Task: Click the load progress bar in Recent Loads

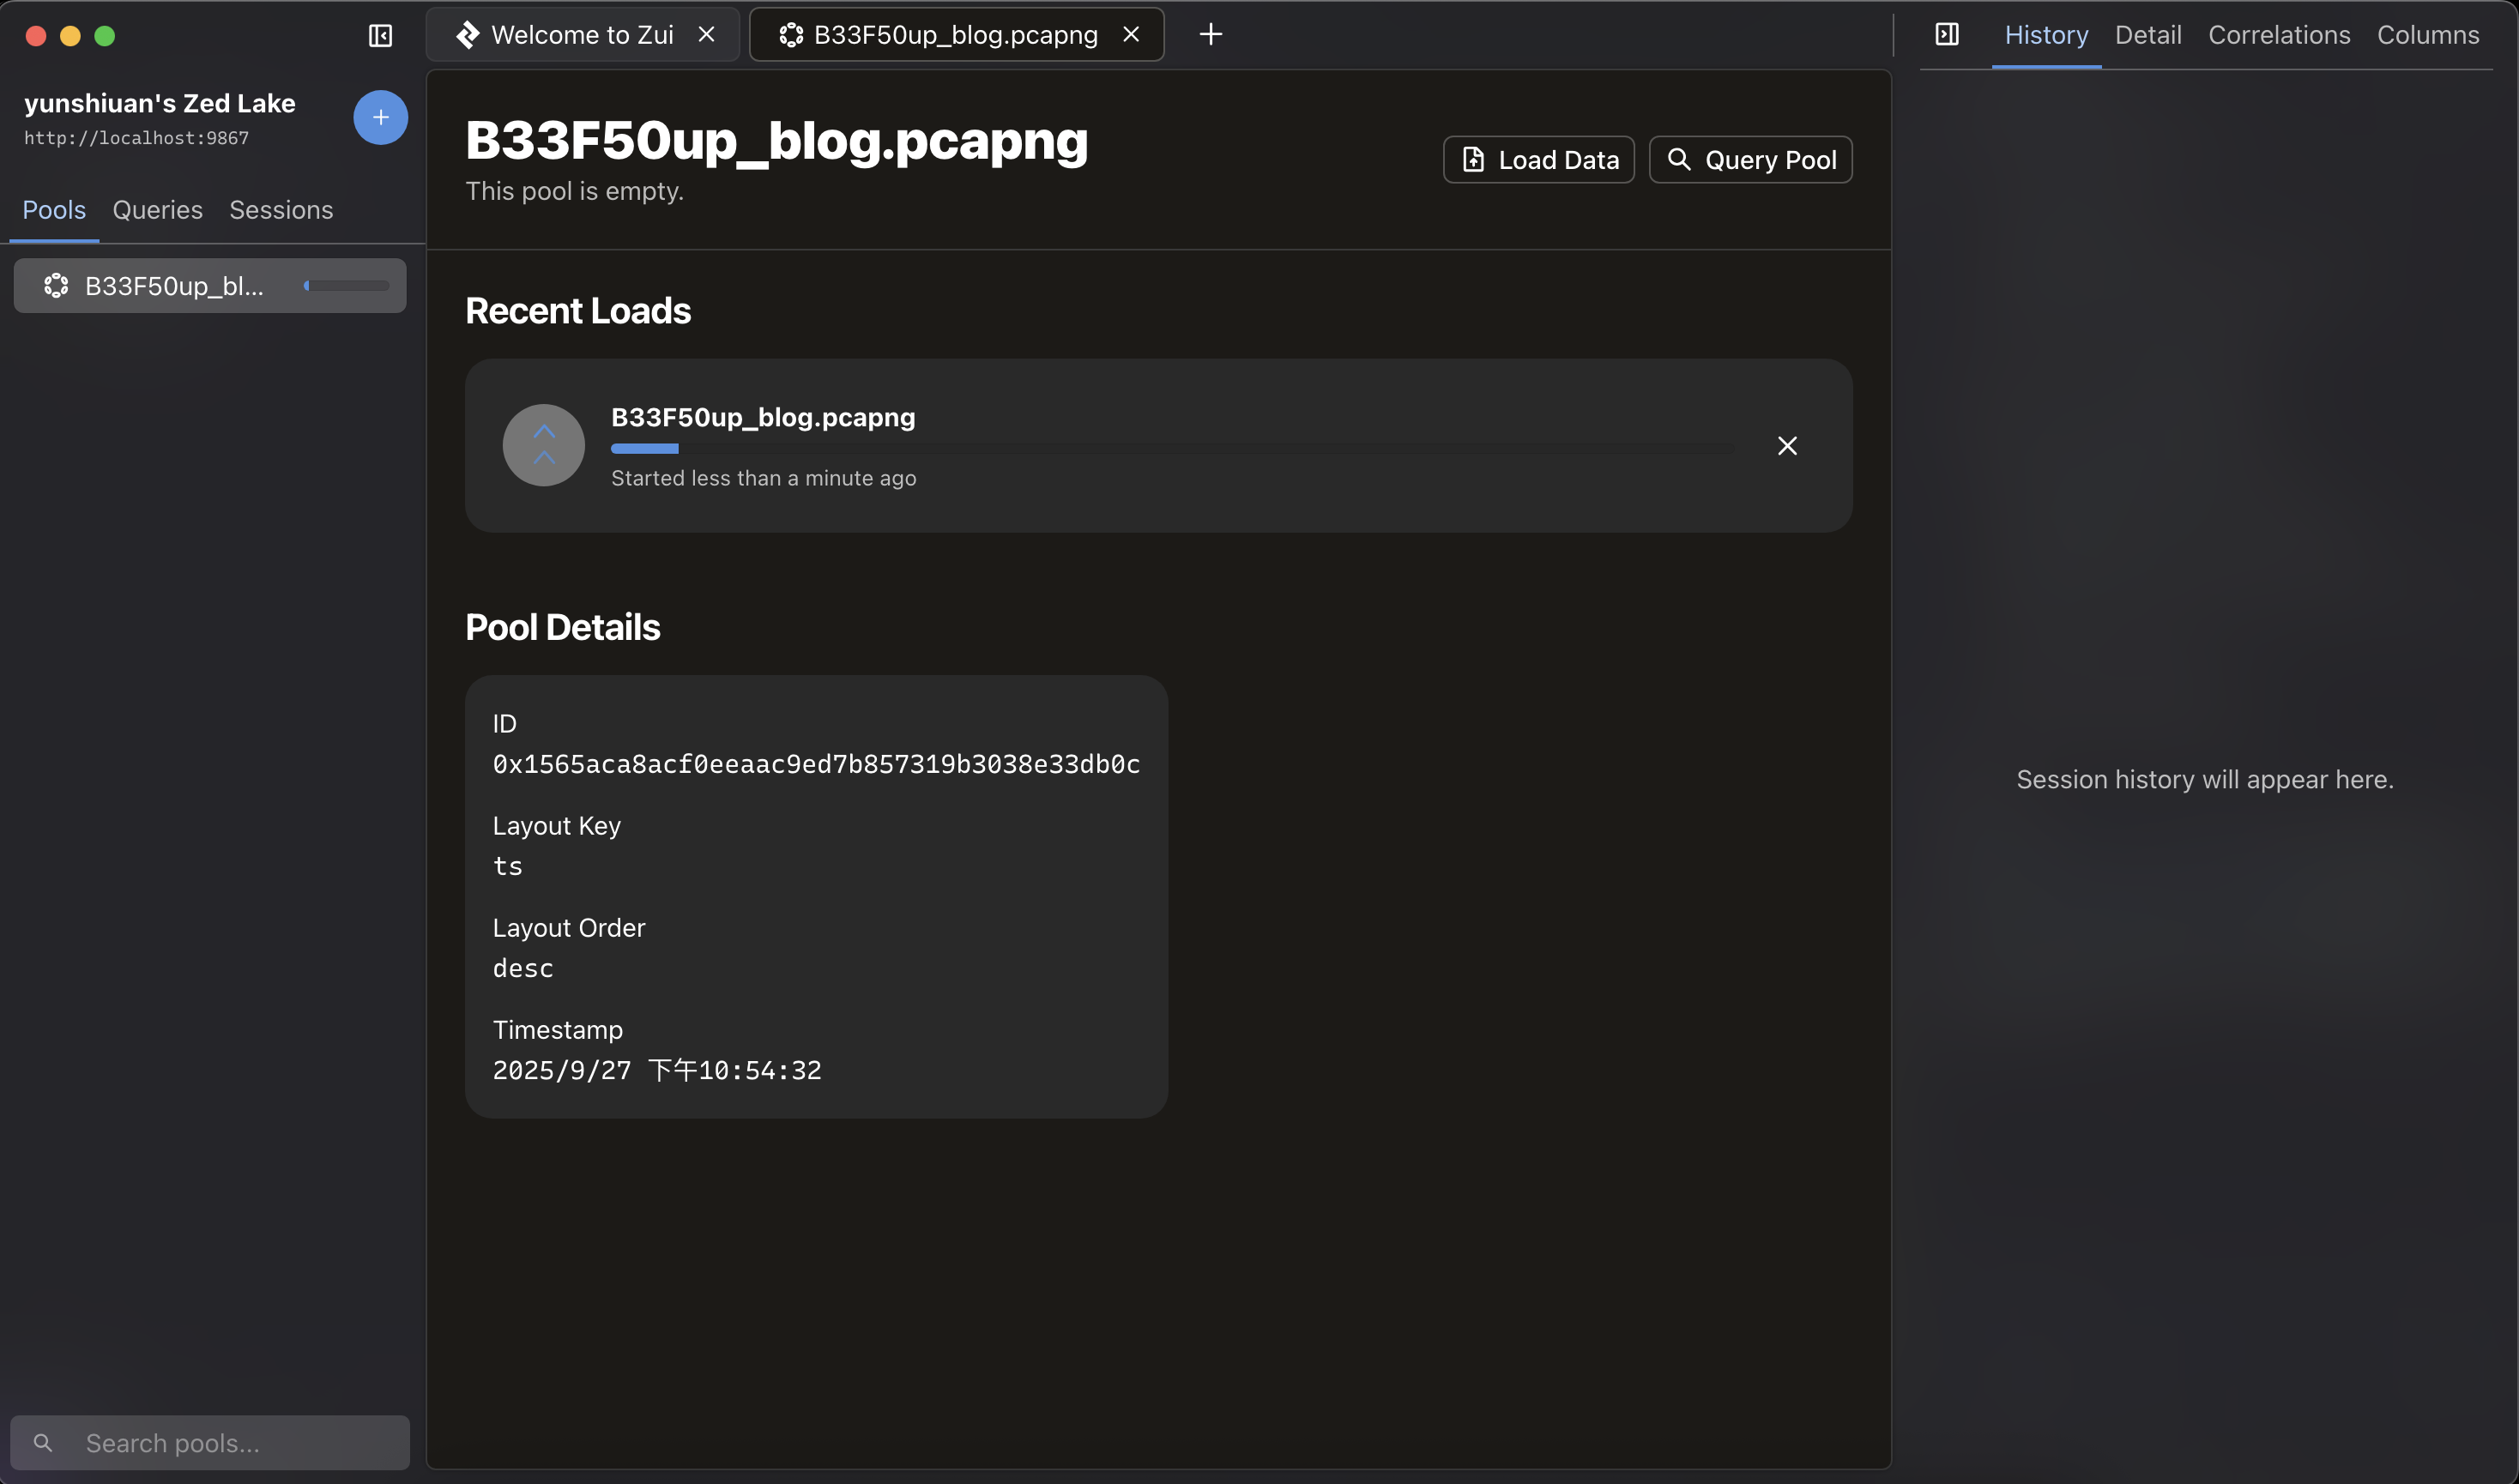Action: 1170,449
